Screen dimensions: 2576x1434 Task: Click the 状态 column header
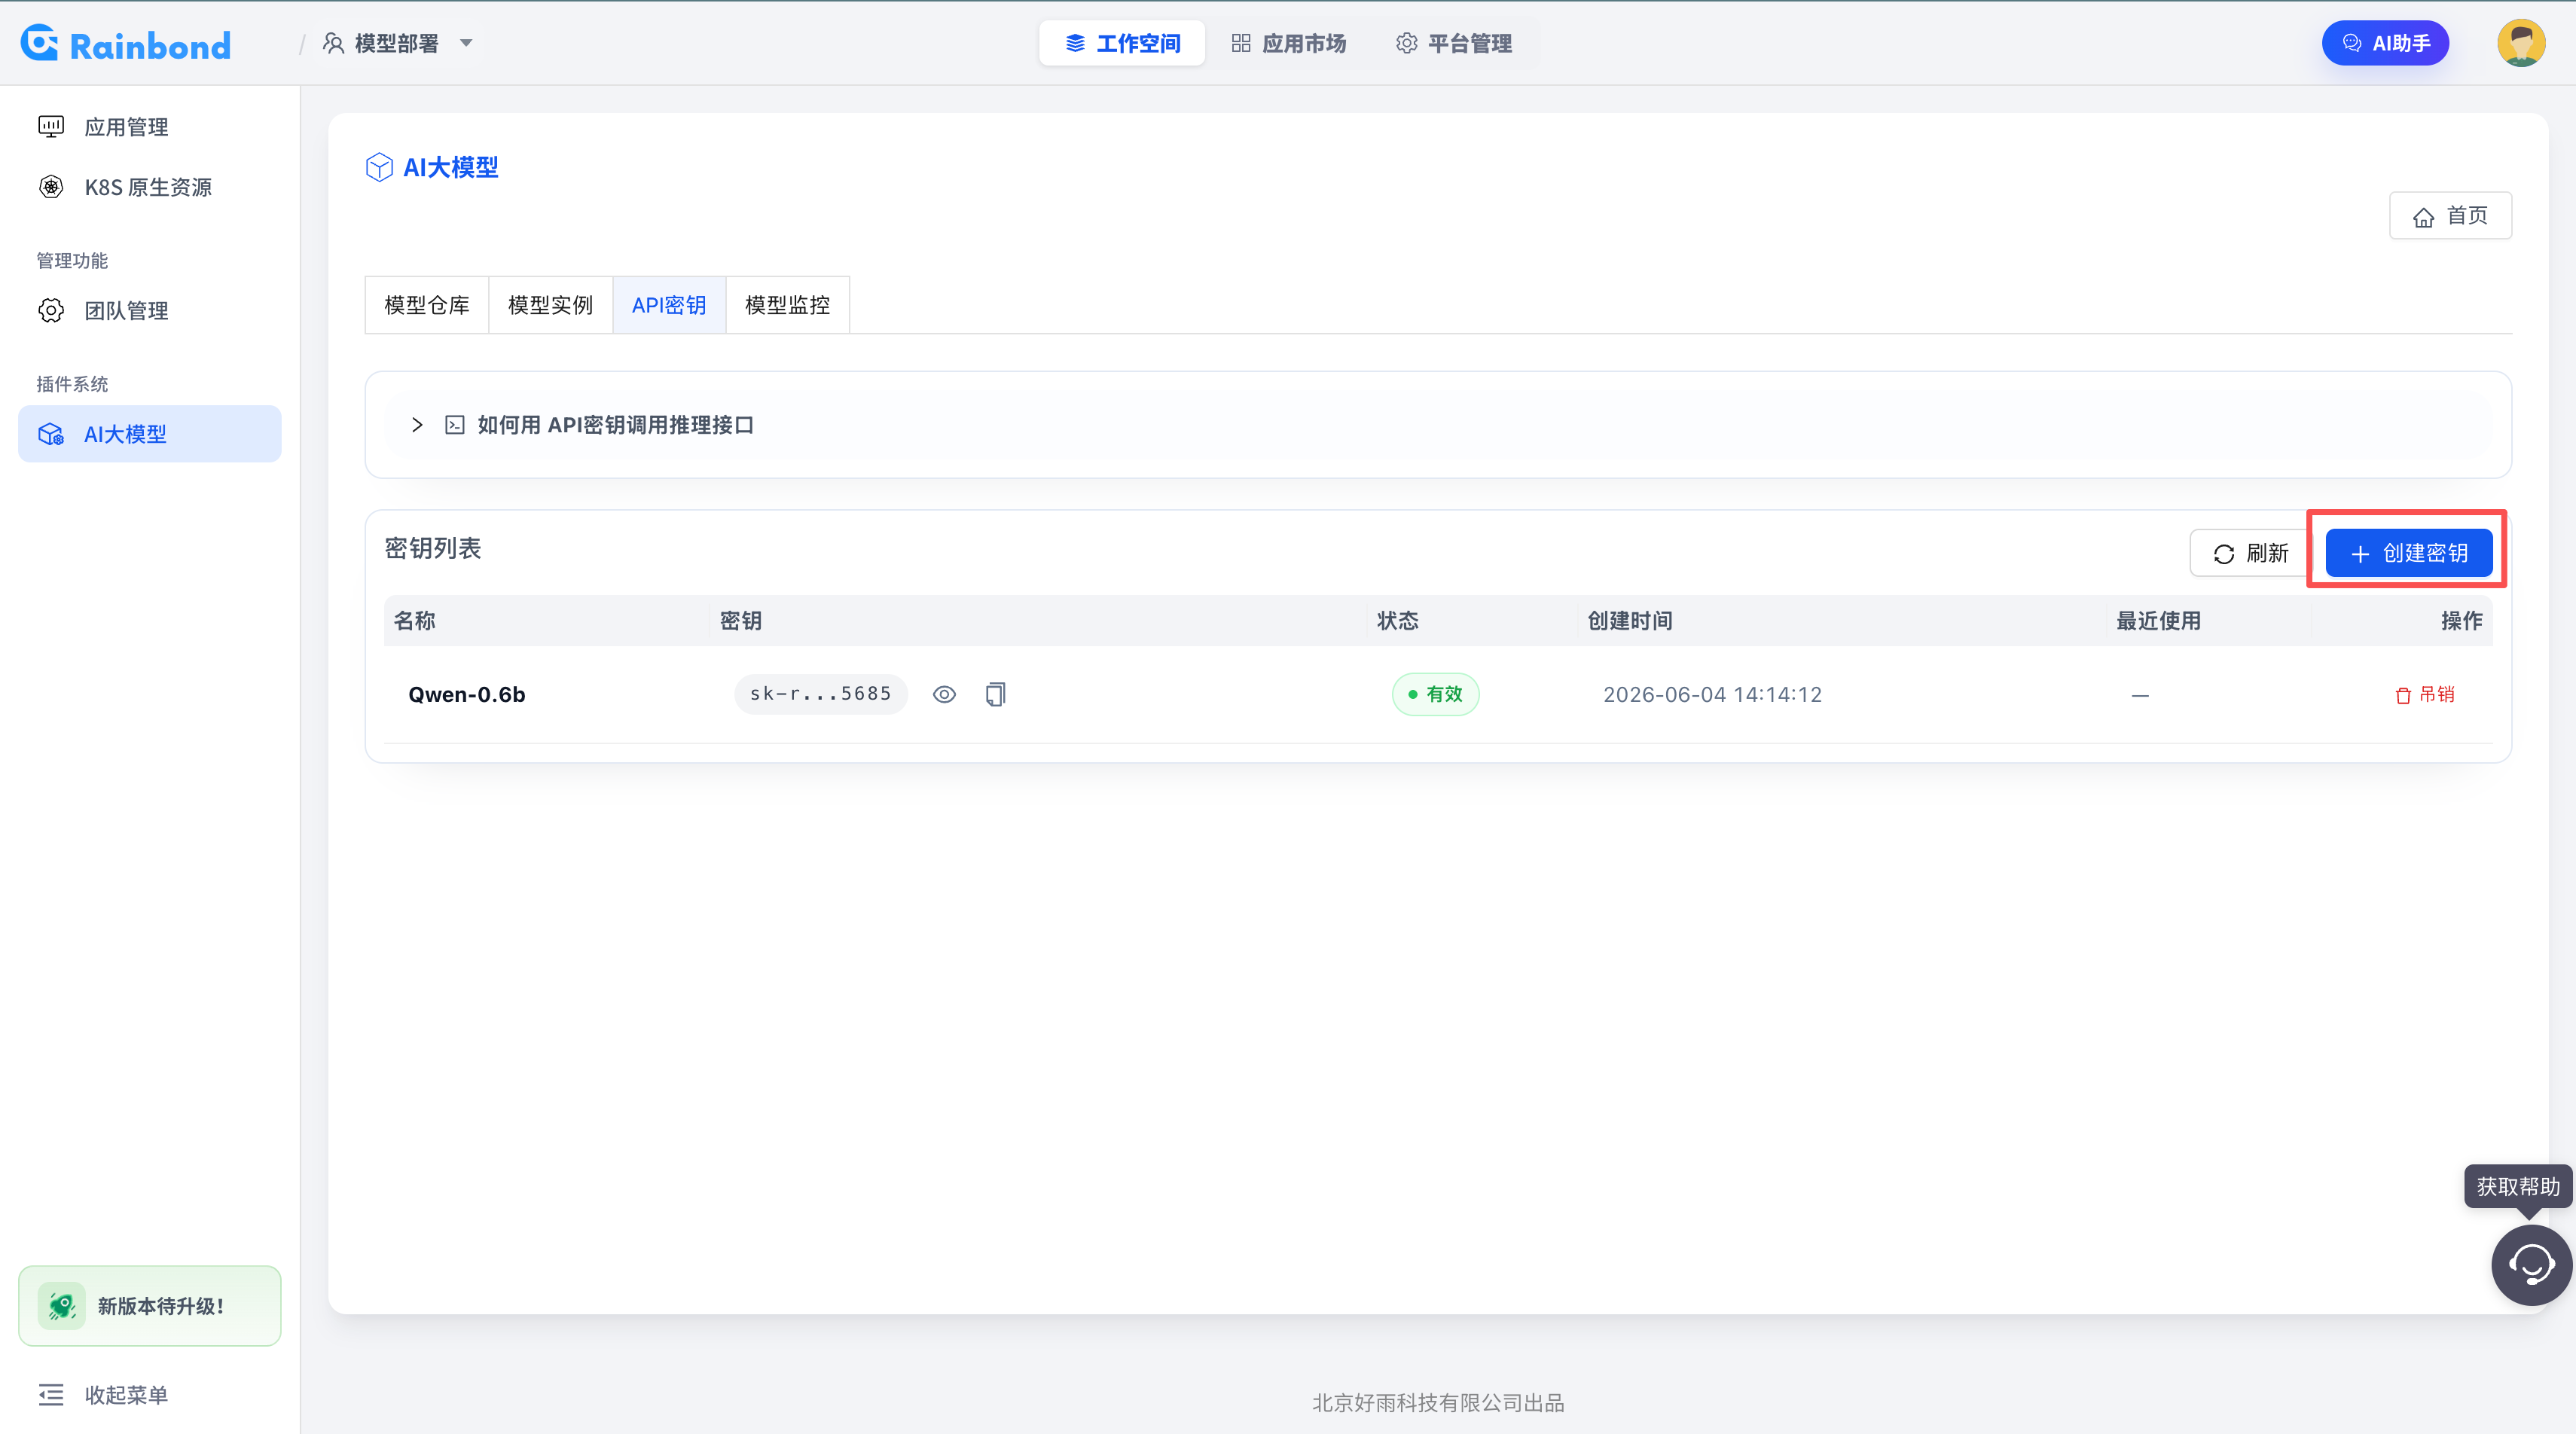pyautogui.click(x=1398, y=620)
